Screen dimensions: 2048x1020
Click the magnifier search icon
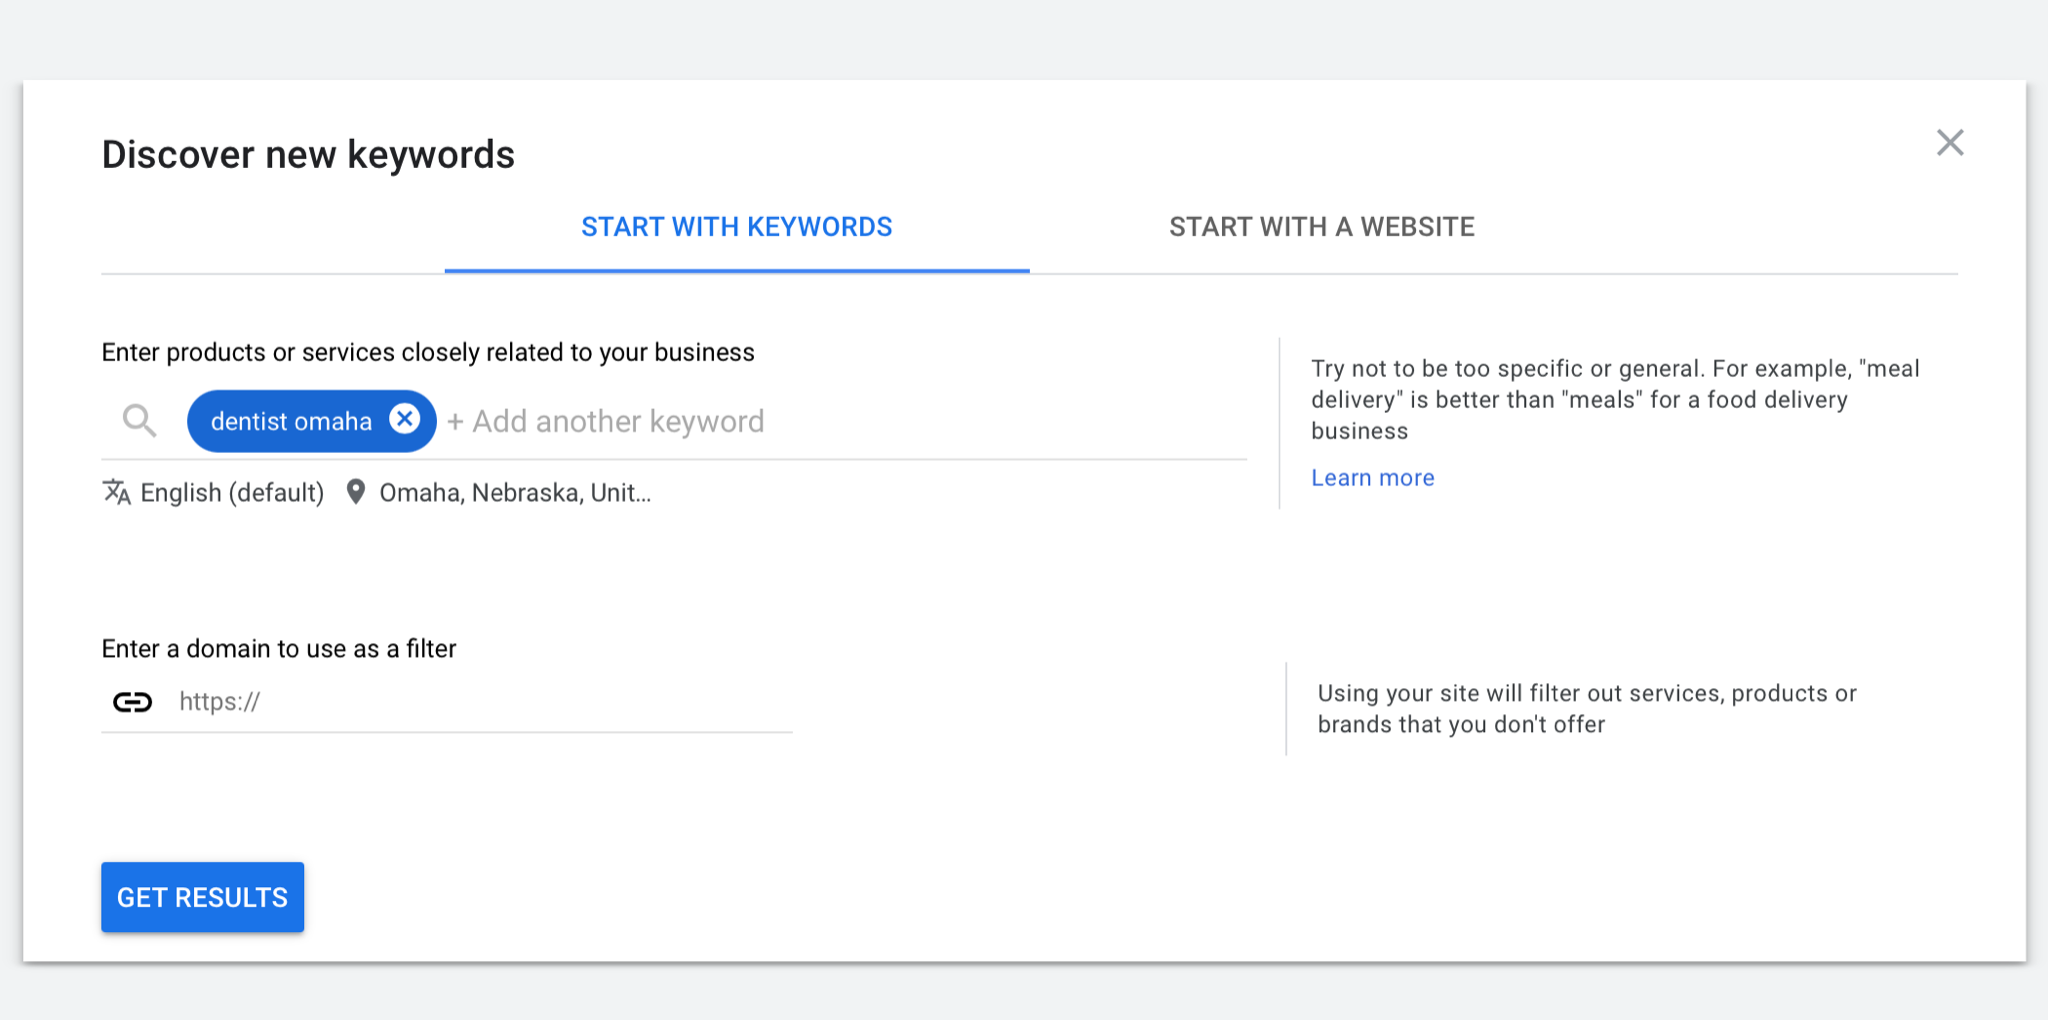139,421
